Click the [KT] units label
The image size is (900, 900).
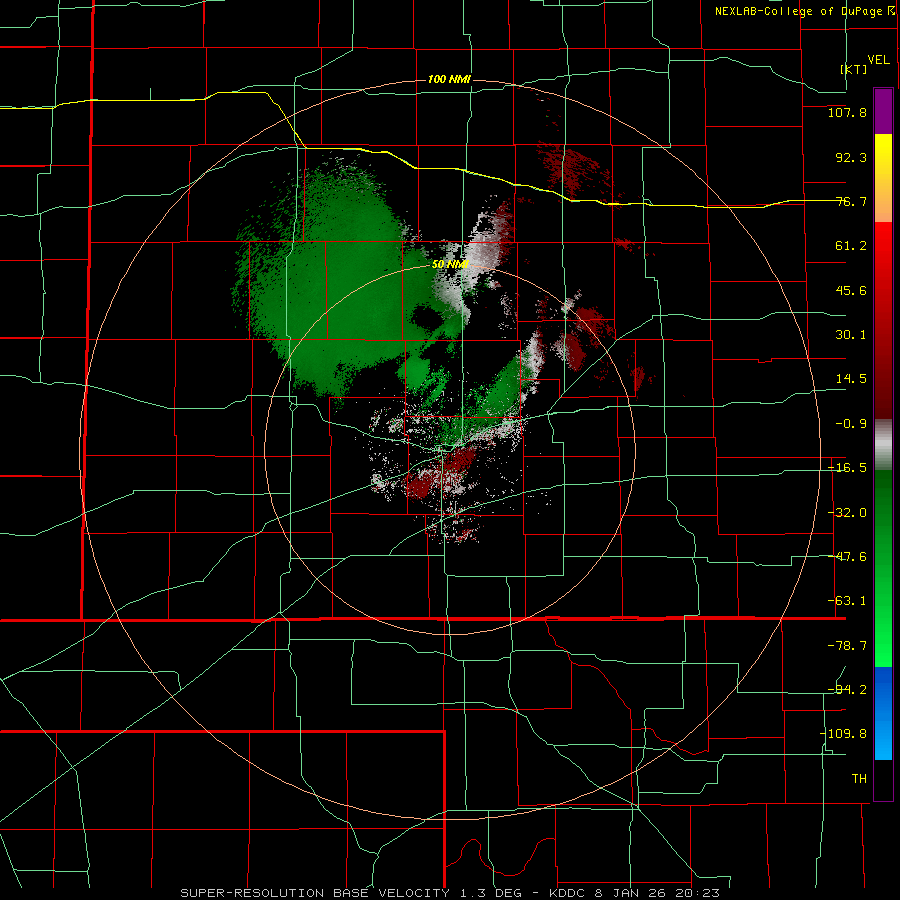tap(854, 69)
